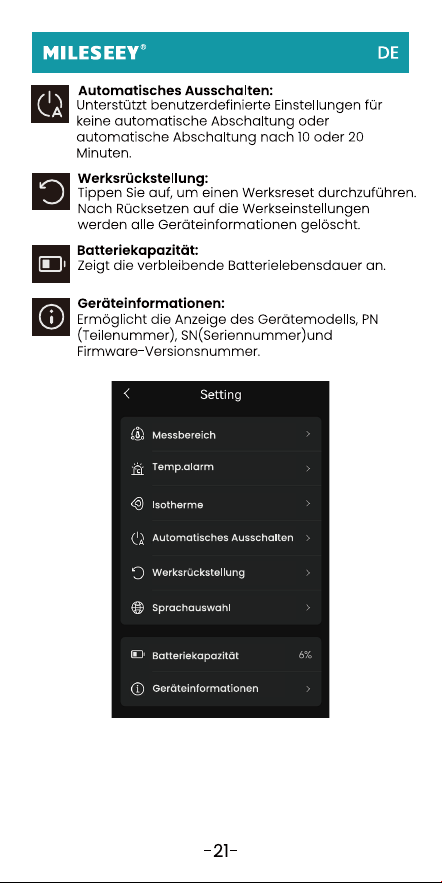Click the MILESEEY logo in header
The image size is (442, 883).
tap(95, 53)
